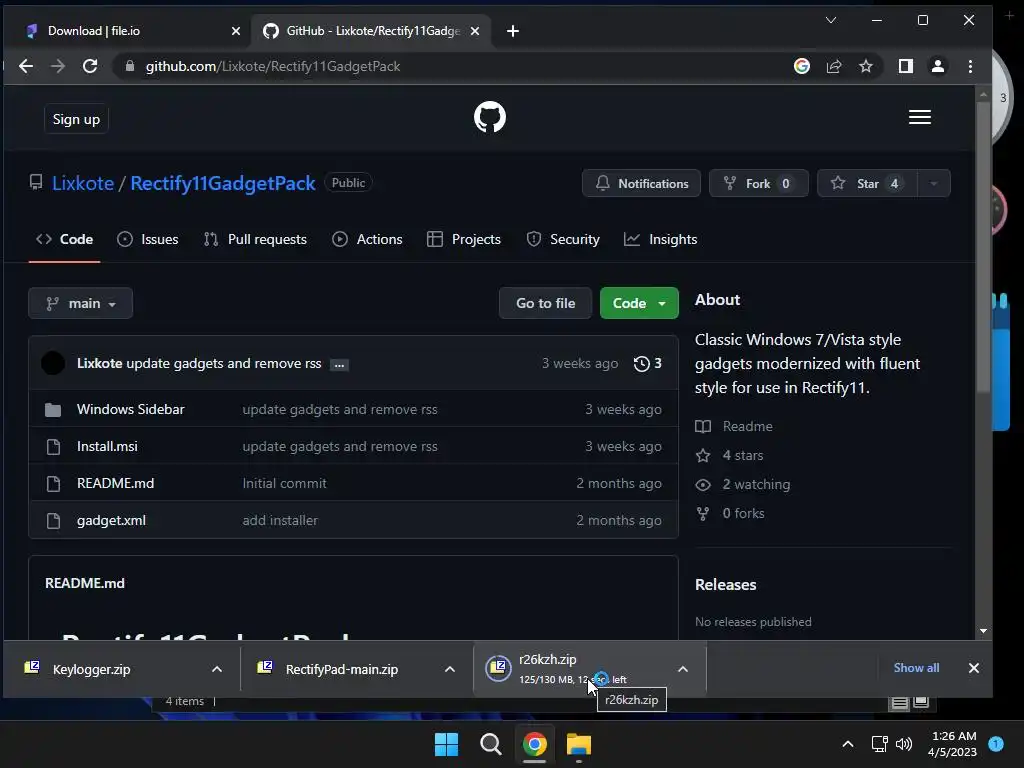Screen dimensions: 1024x768
Task: Reload the page with the refresh icon
Action: click(90, 66)
